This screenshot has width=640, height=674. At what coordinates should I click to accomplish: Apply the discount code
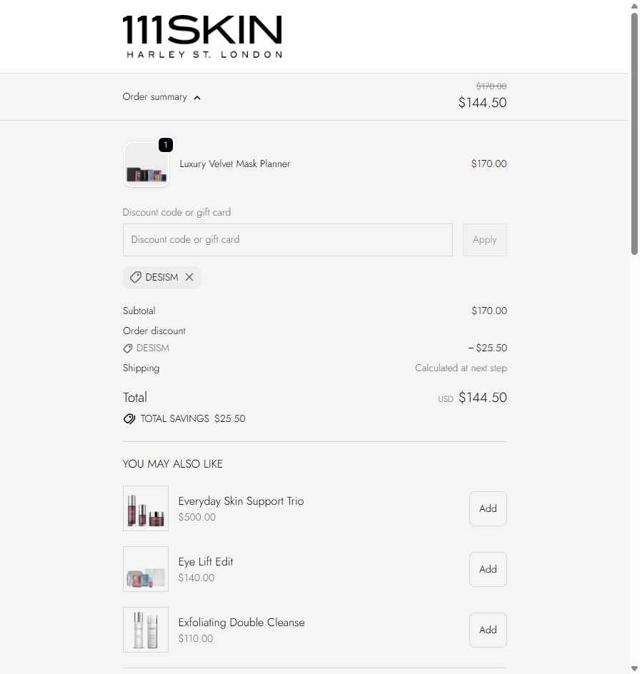(485, 240)
